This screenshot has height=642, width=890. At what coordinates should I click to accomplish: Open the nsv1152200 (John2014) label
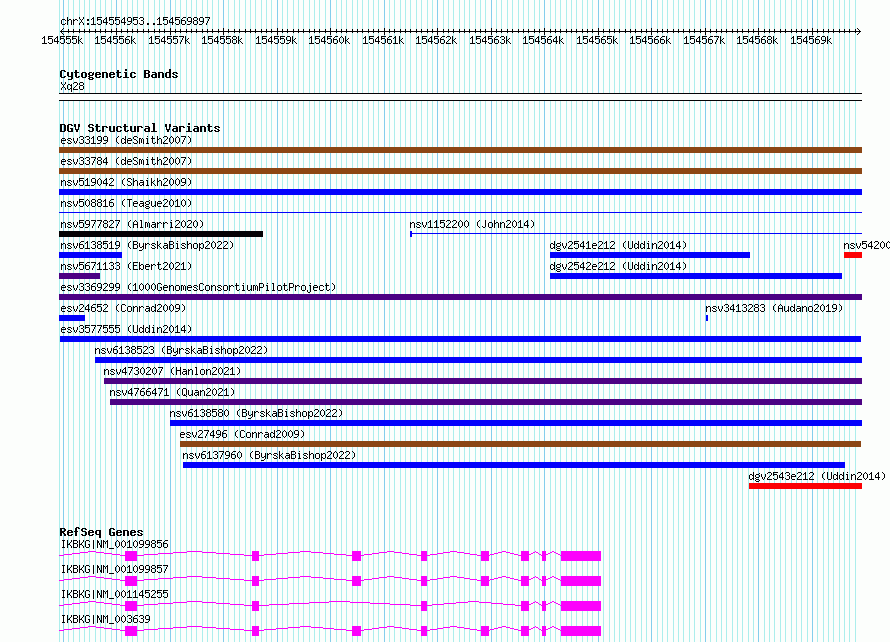(472, 224)
